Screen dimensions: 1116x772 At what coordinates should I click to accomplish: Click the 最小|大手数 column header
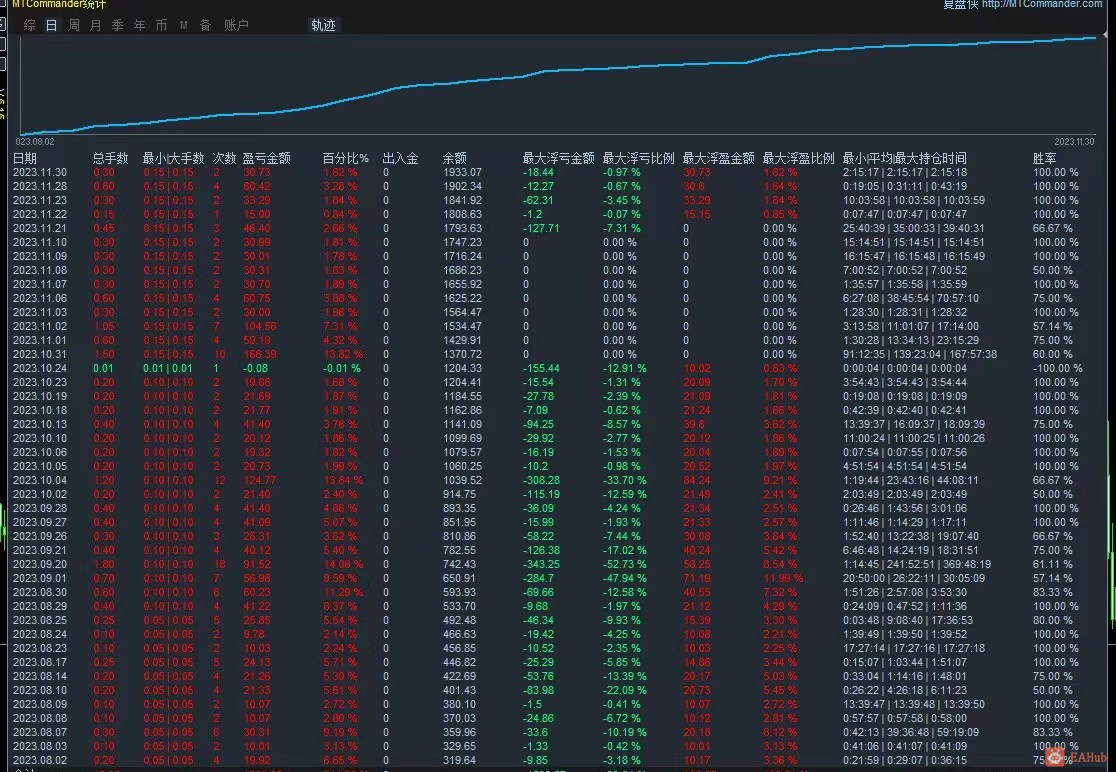click(173, 158)
